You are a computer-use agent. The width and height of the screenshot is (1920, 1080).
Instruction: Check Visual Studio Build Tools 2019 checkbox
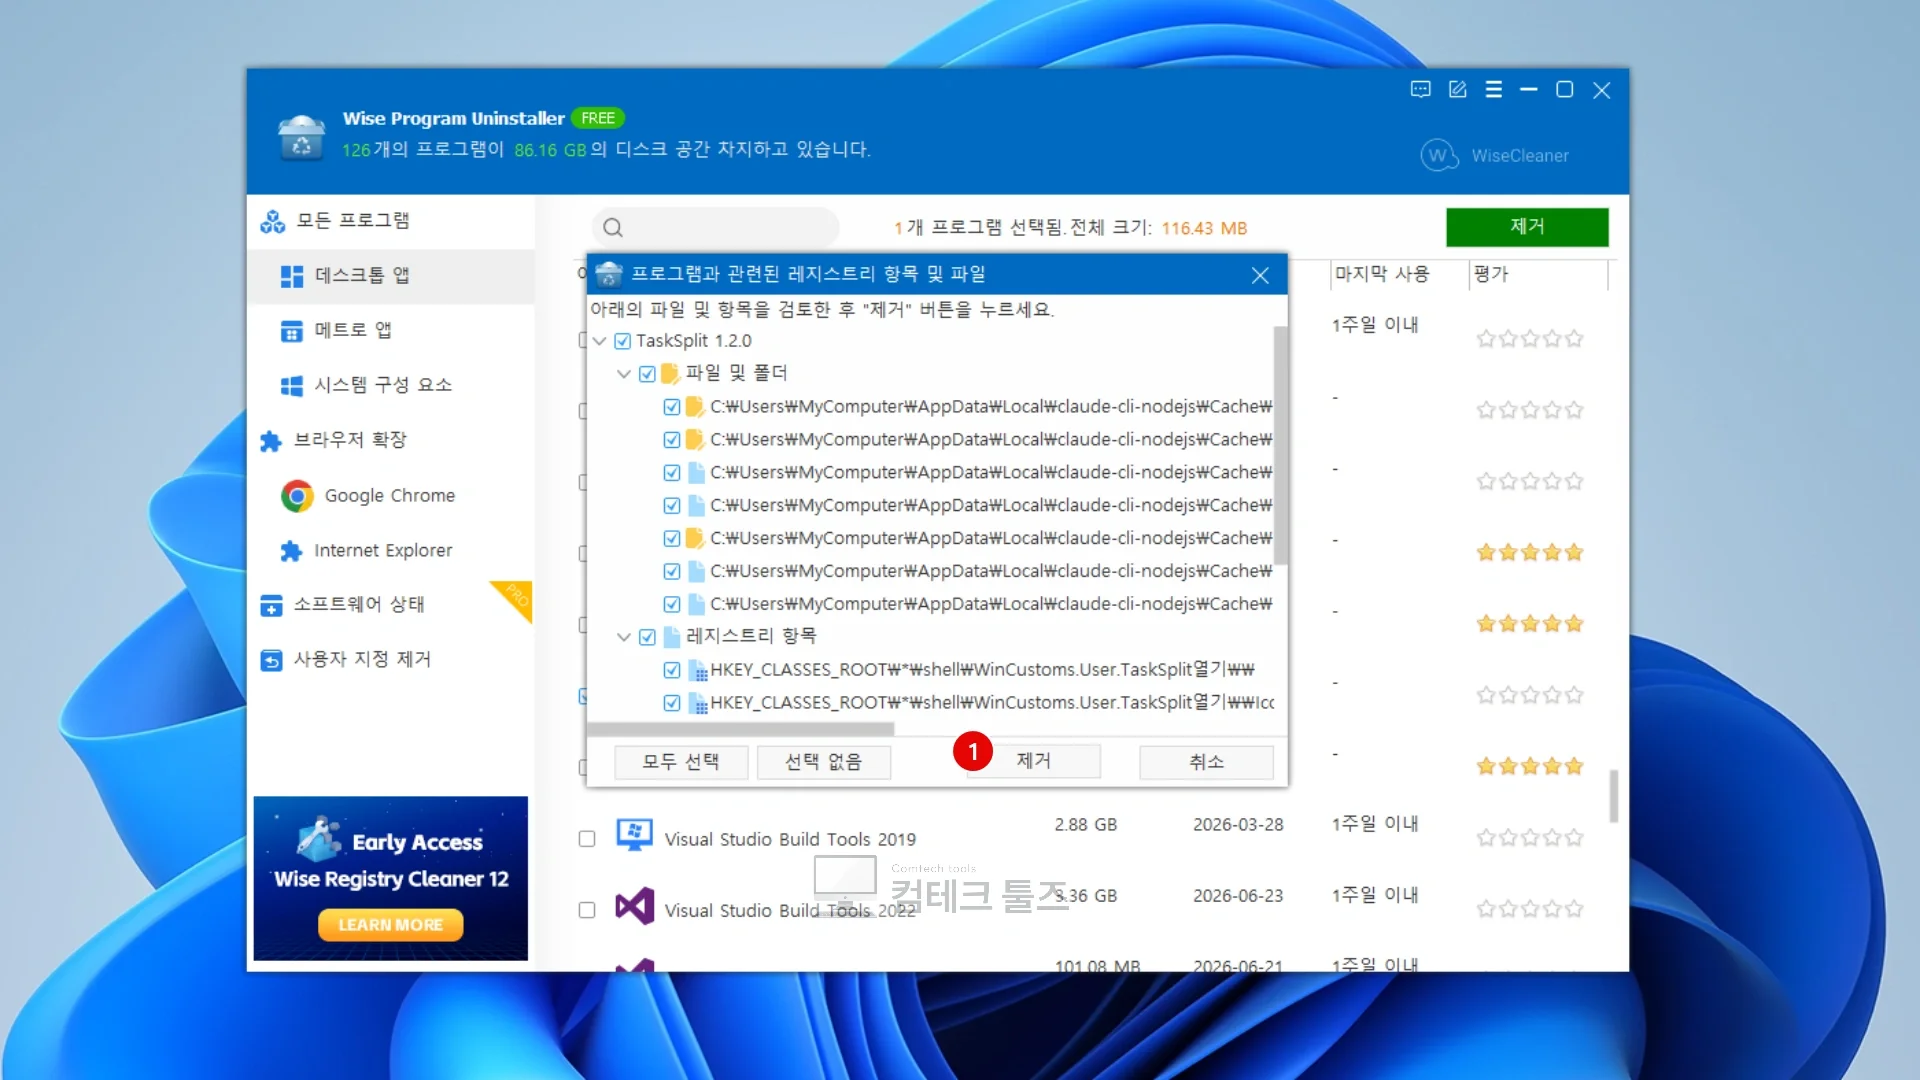point(587,839)
